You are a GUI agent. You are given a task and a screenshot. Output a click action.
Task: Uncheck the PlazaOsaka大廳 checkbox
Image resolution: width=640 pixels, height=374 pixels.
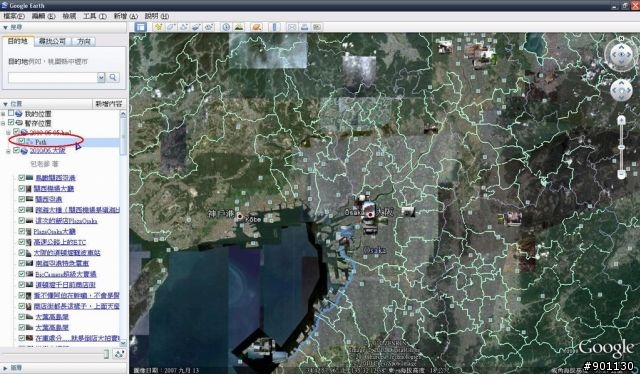coord(21,231)
